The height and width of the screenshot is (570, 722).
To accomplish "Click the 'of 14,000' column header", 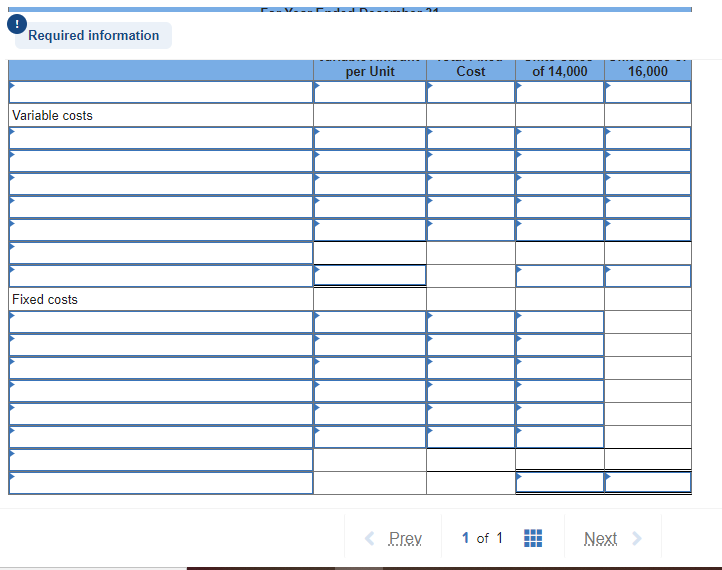I will point(559,71).
